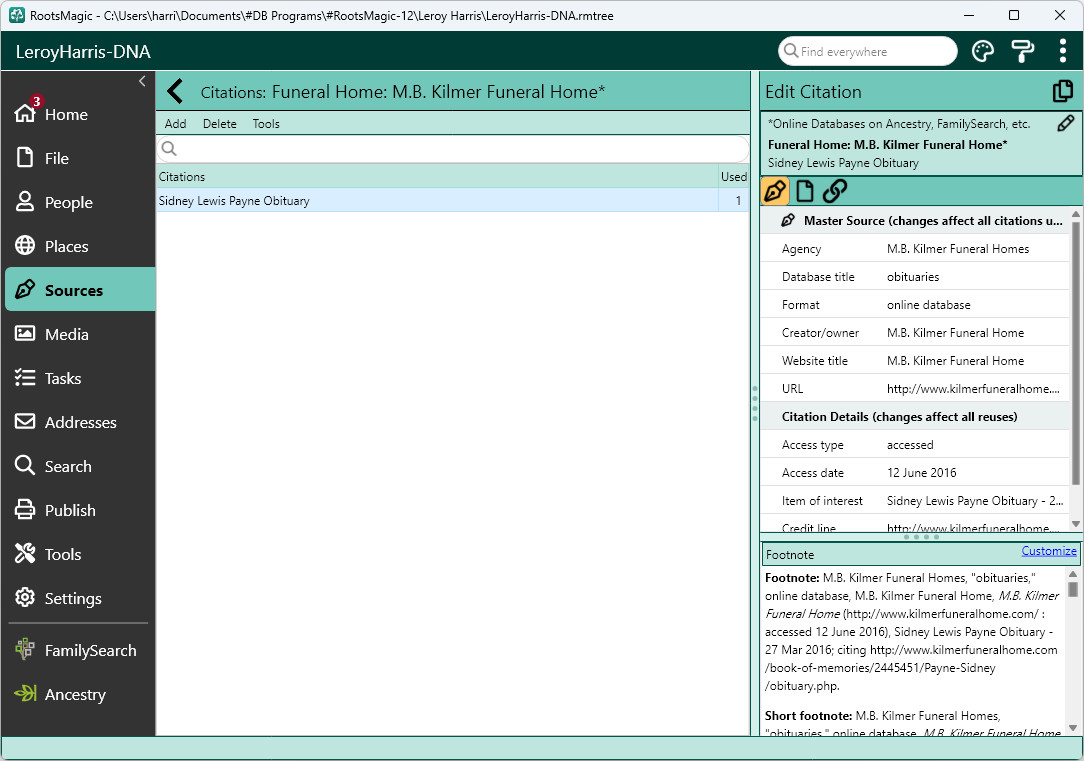Go to the People view
This screenshot has height=761, width=1084.
click(x=79, y=202)
